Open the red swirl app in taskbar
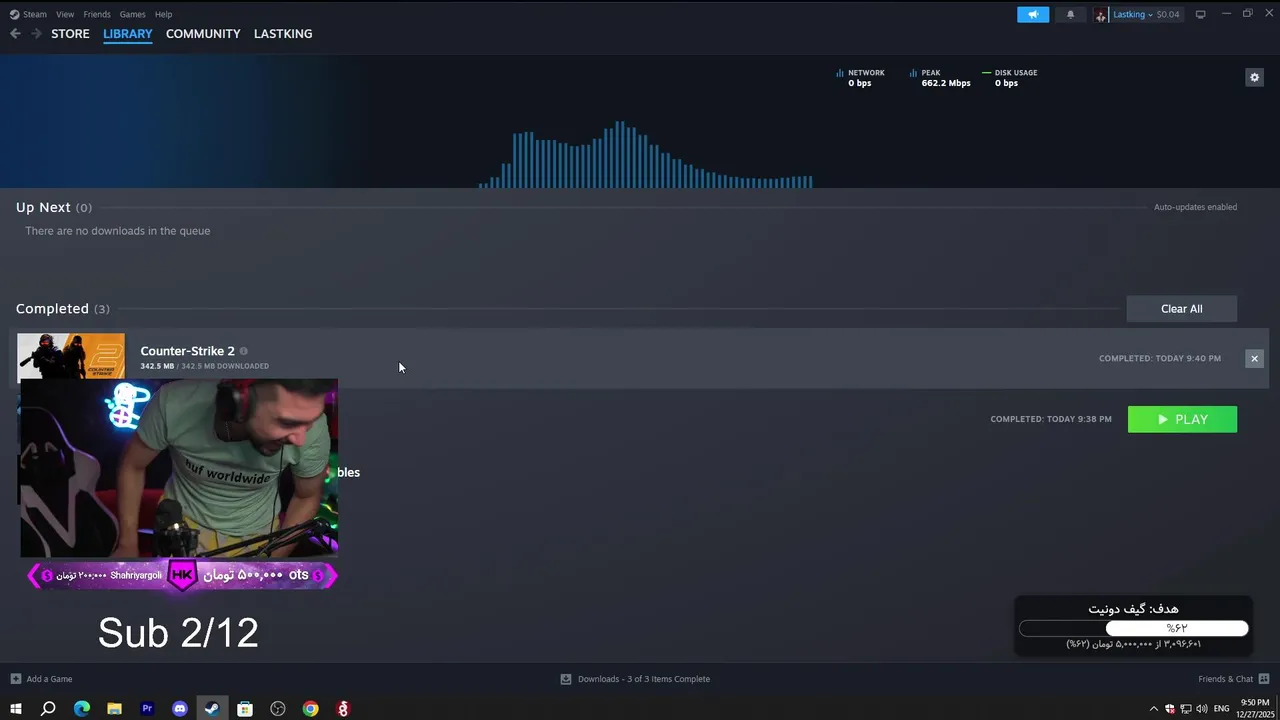Image resolution: width=1280 pixels, height=720 pixels. tap(343, 709)
